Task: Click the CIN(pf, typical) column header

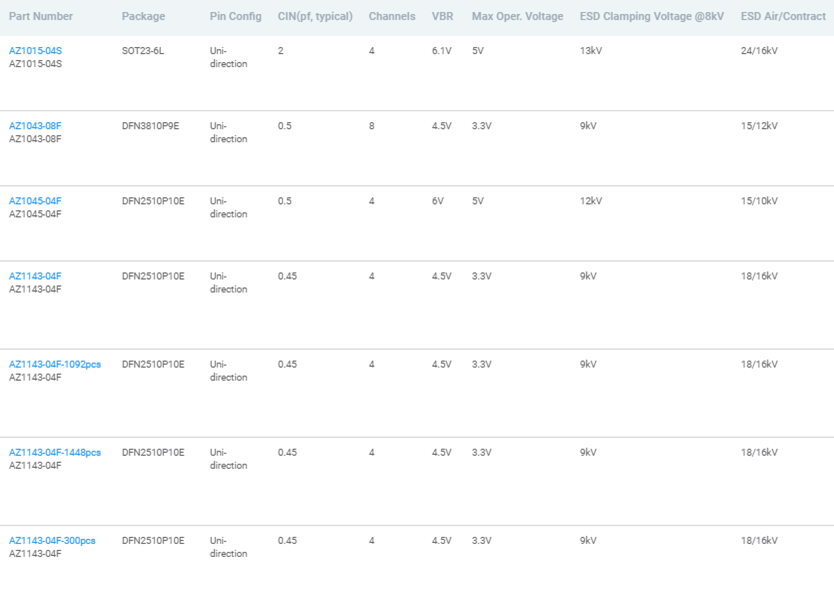Action: click(315, 16)
